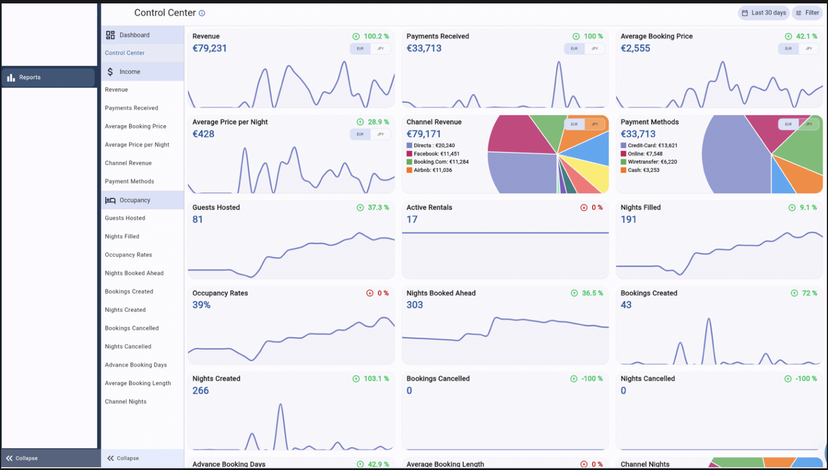Collapse the dark left navigation sidebar
The image size is (828, 470).
pyautogui.click(x=22, y=458)
